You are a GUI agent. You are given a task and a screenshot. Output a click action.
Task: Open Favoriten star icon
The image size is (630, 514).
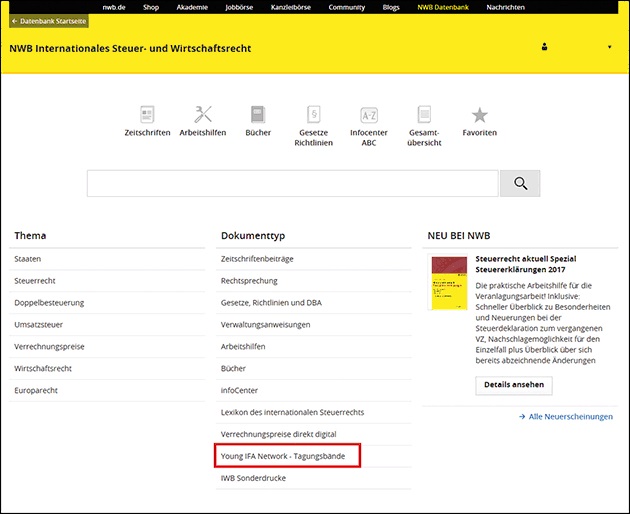[479, 114]
